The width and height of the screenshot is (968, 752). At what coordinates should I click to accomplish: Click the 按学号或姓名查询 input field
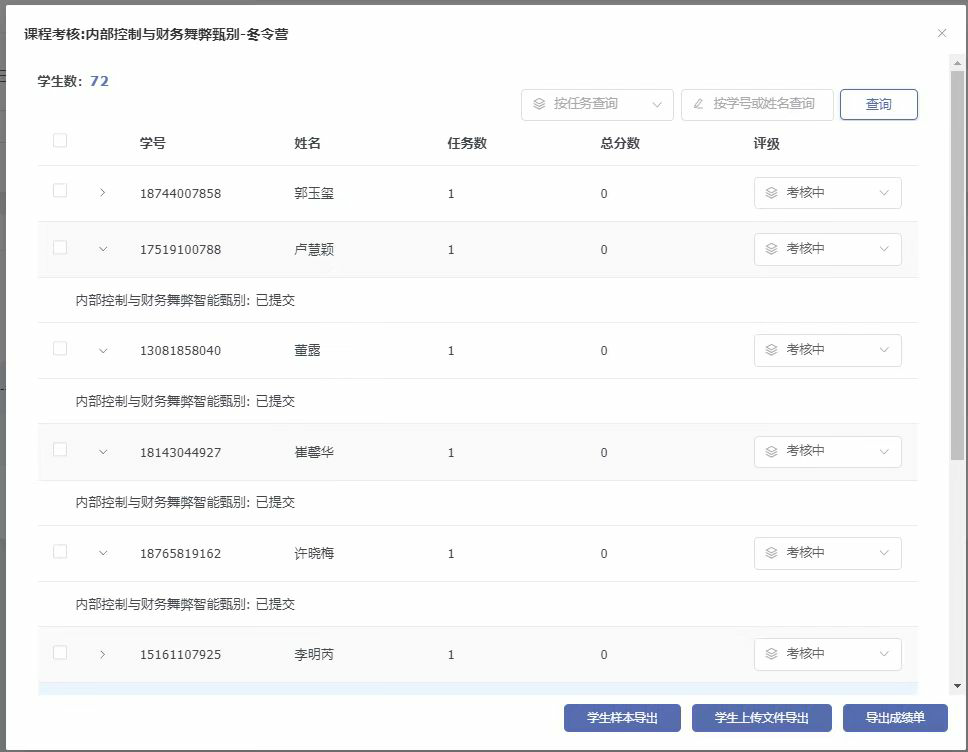(765, 104)
